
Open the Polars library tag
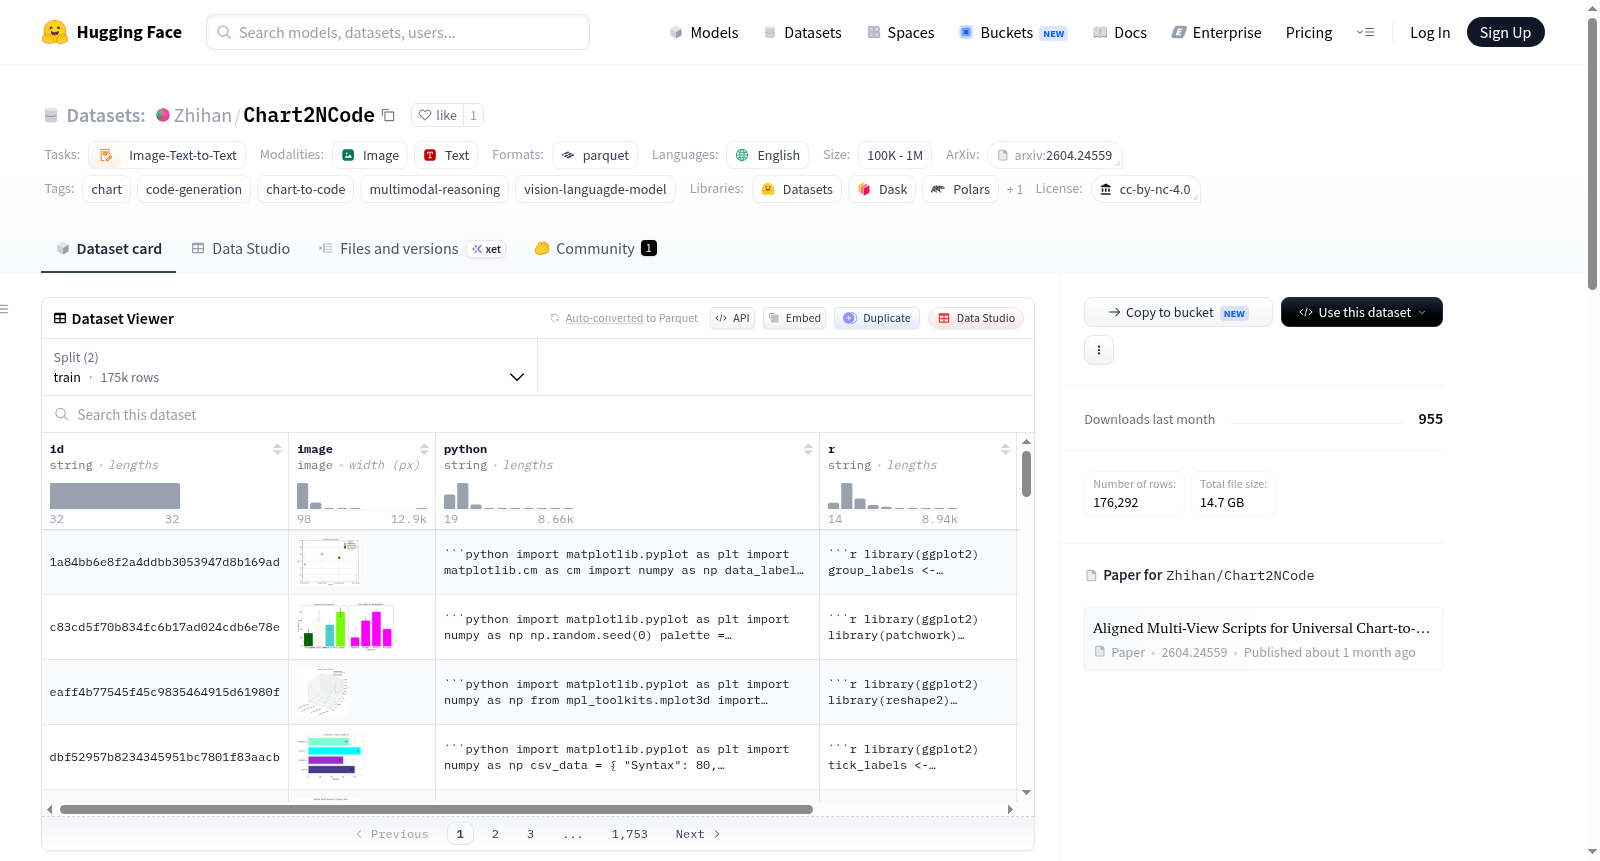click(960, 189)
